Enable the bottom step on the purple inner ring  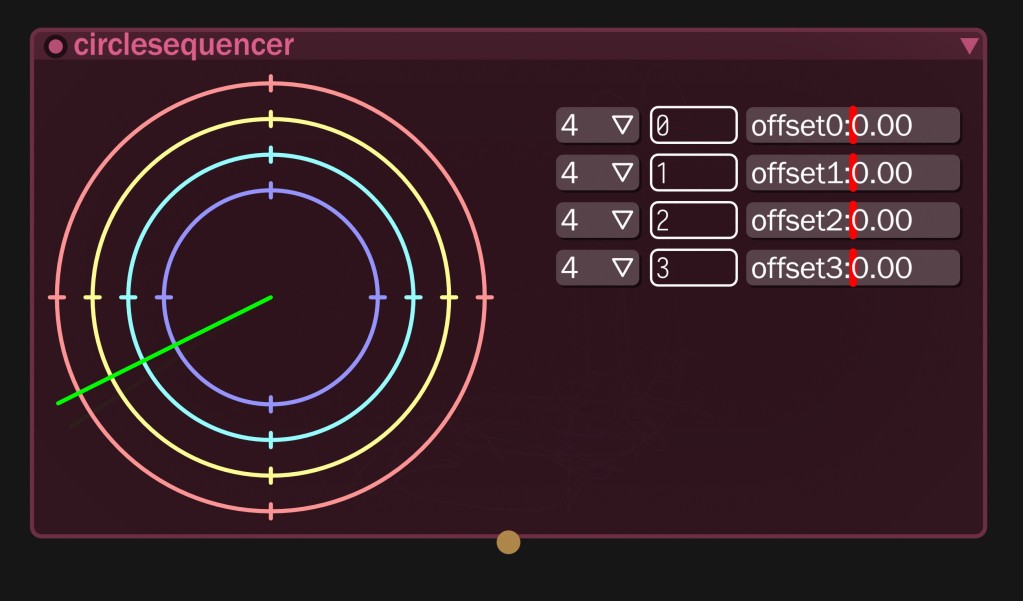coord(271,404)
